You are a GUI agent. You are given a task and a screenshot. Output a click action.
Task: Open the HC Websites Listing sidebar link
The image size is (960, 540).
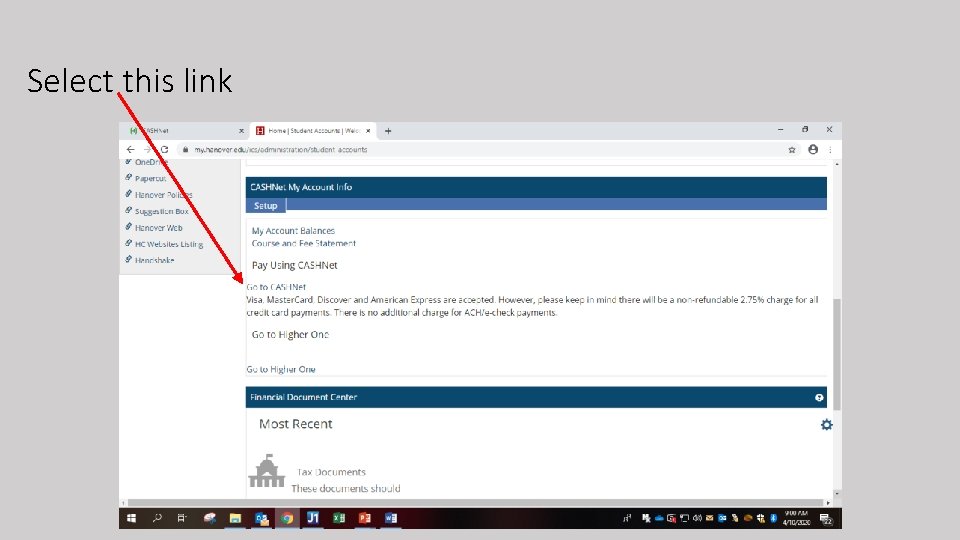[169, 244]
